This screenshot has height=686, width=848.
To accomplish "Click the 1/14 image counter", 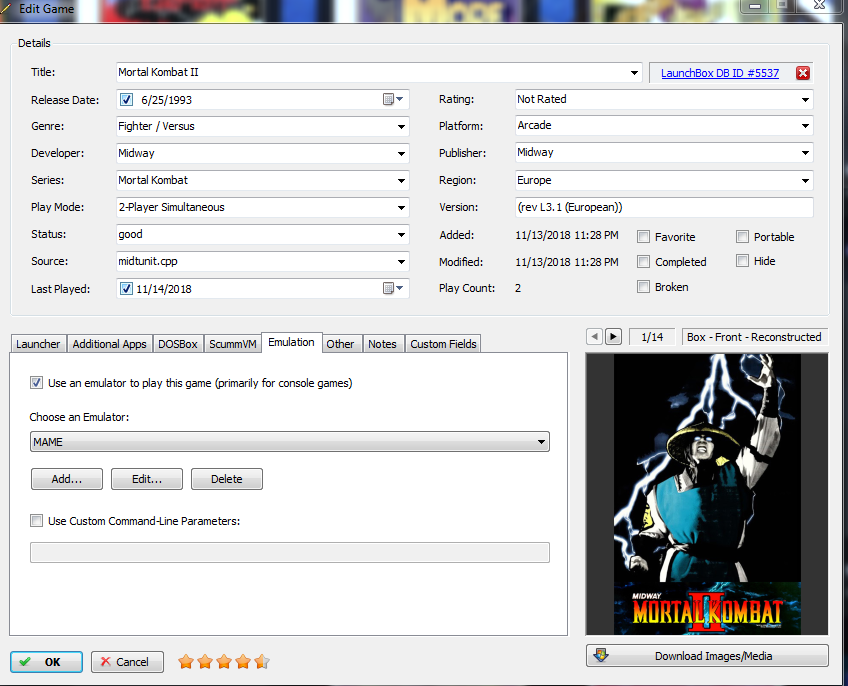I will [x=652, y=337].
